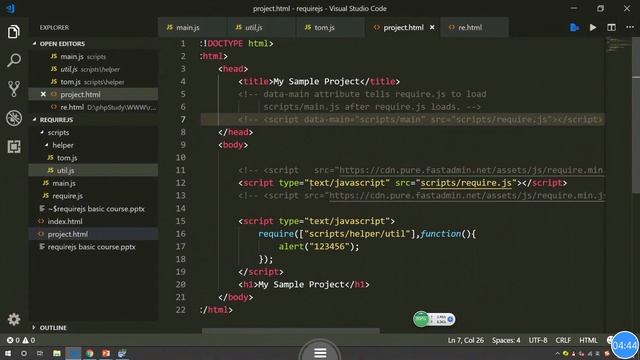This screenshot has height=360, width=640.
Task: Open the editor More Actions ellipsis
Action: [x=630, y=27]
